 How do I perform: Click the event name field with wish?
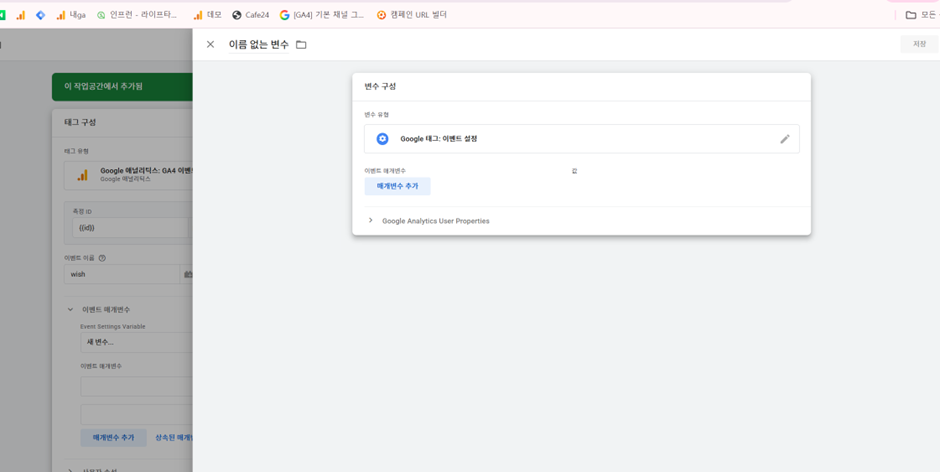point(122,274)
